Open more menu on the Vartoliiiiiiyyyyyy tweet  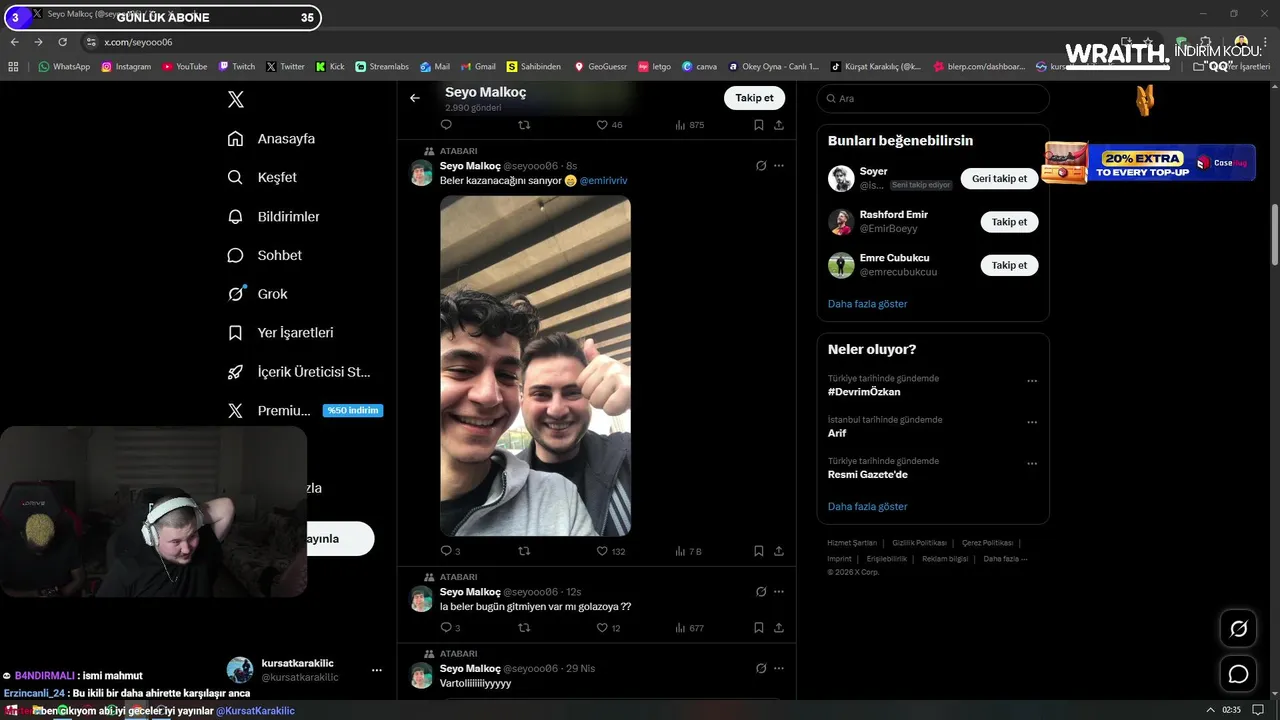(x=779, y=668)
